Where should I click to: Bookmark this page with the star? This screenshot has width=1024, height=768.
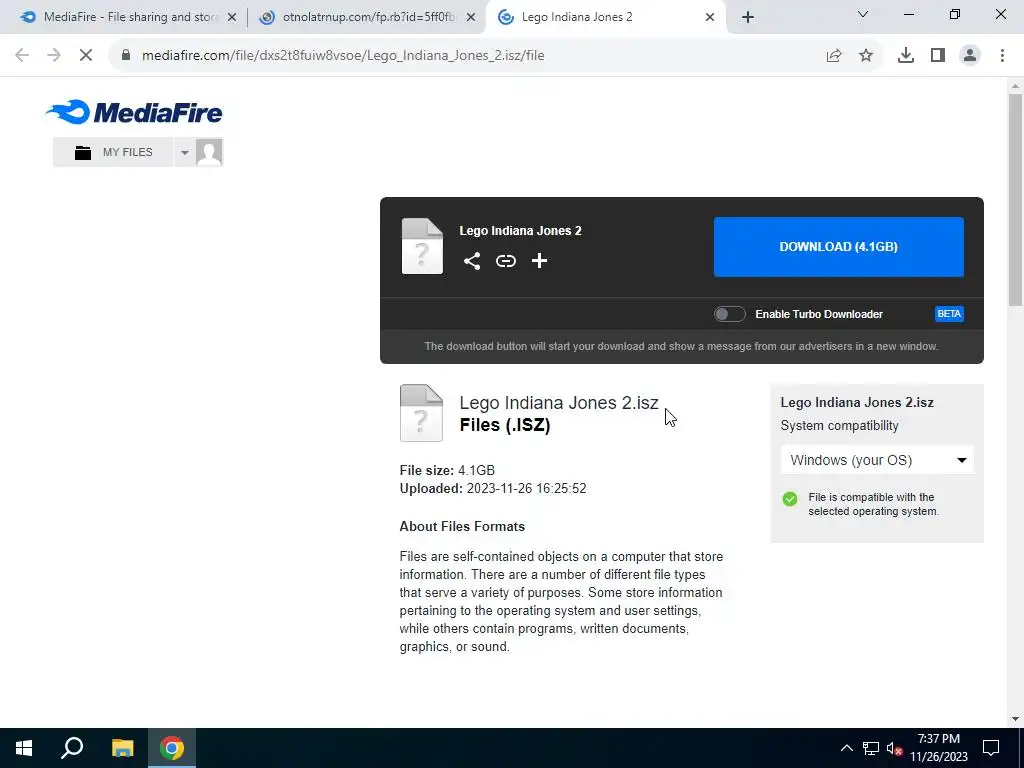866,56
